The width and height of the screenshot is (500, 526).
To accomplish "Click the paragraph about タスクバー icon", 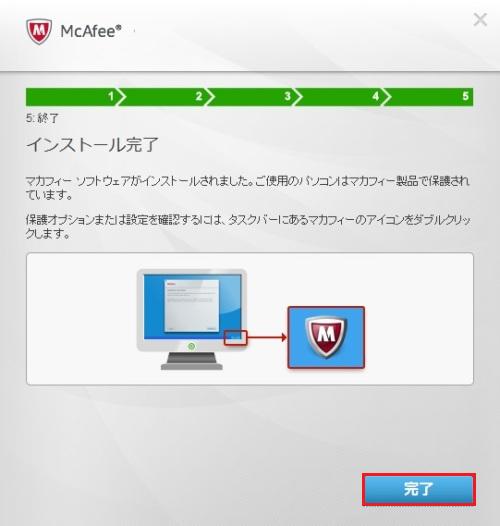I will click(248, 226).
